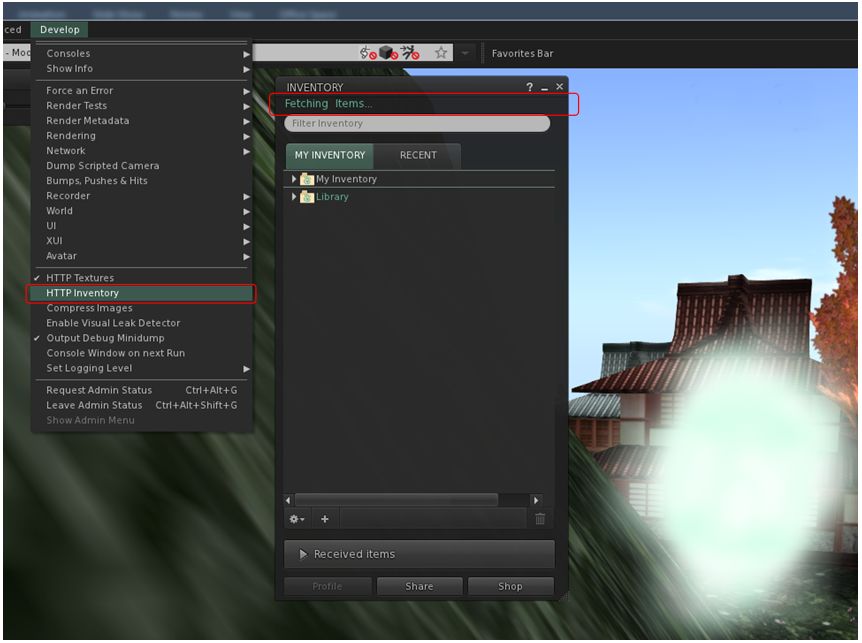Click the no-push status icon
This screenshot has width=862, height=643.
point(410,53)
